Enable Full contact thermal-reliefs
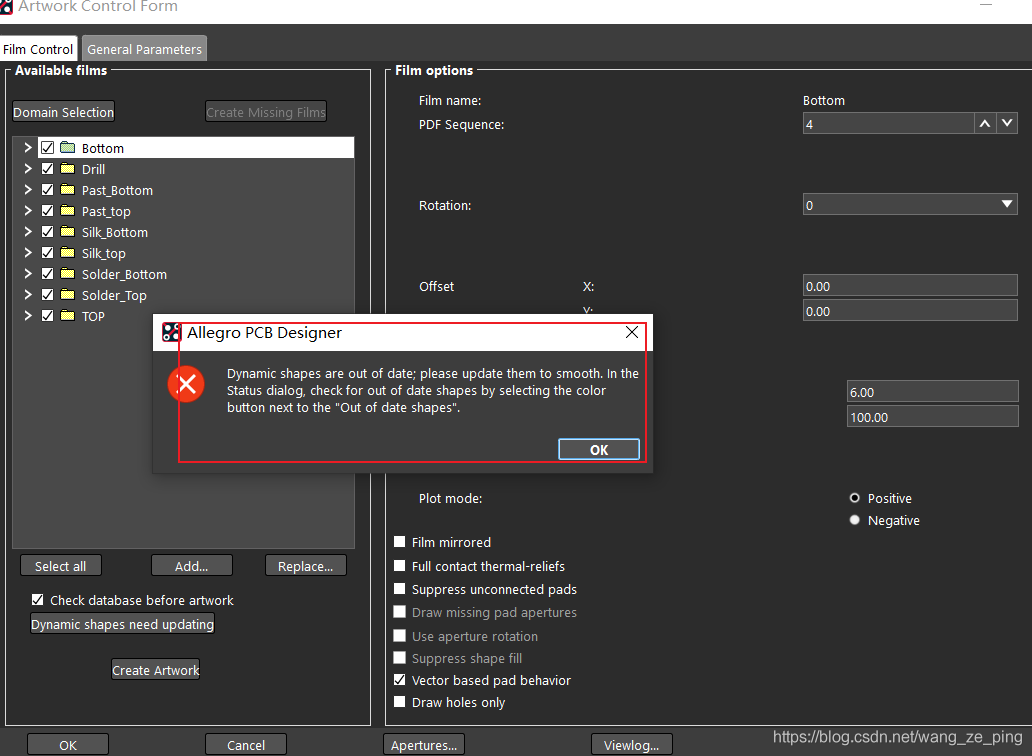The width and height of the screenshot is (1032, 756). 400,566
